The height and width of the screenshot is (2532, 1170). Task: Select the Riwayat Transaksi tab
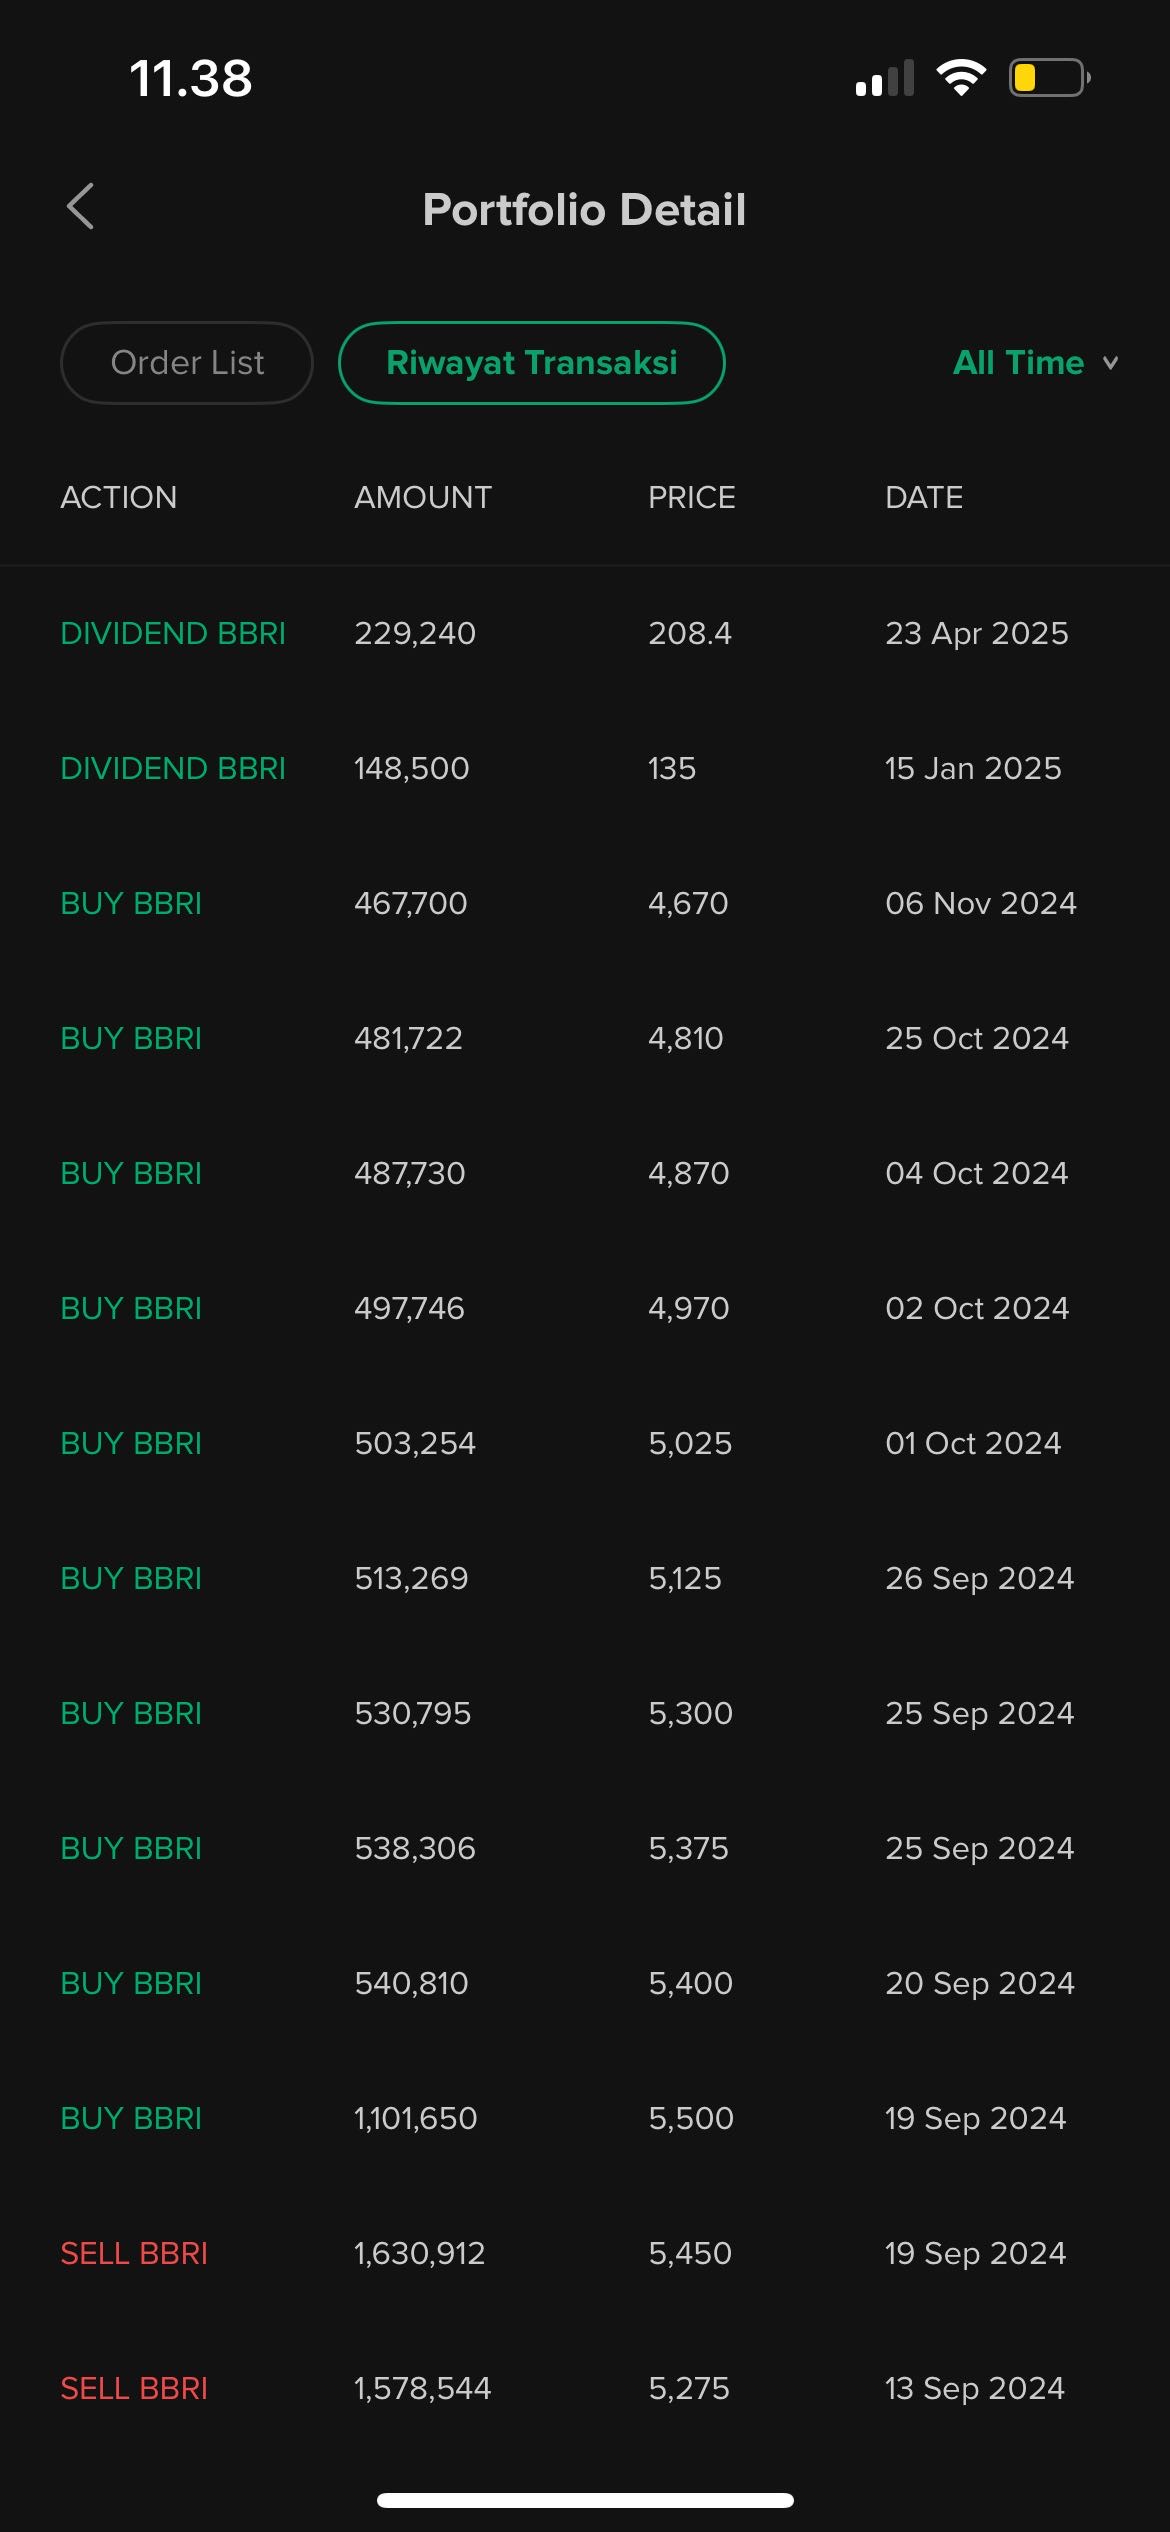pos(531,363)
